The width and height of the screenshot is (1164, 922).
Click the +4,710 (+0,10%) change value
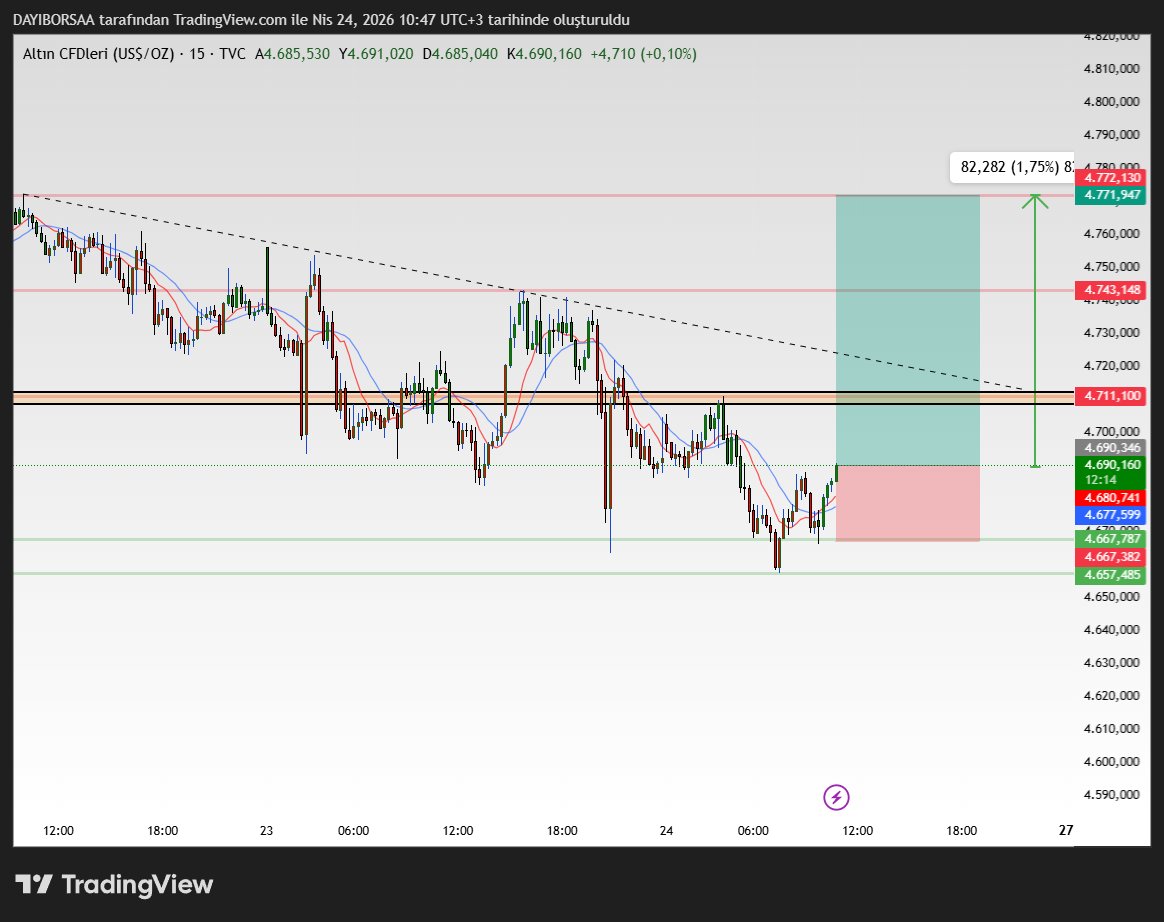tap(644, 53)
